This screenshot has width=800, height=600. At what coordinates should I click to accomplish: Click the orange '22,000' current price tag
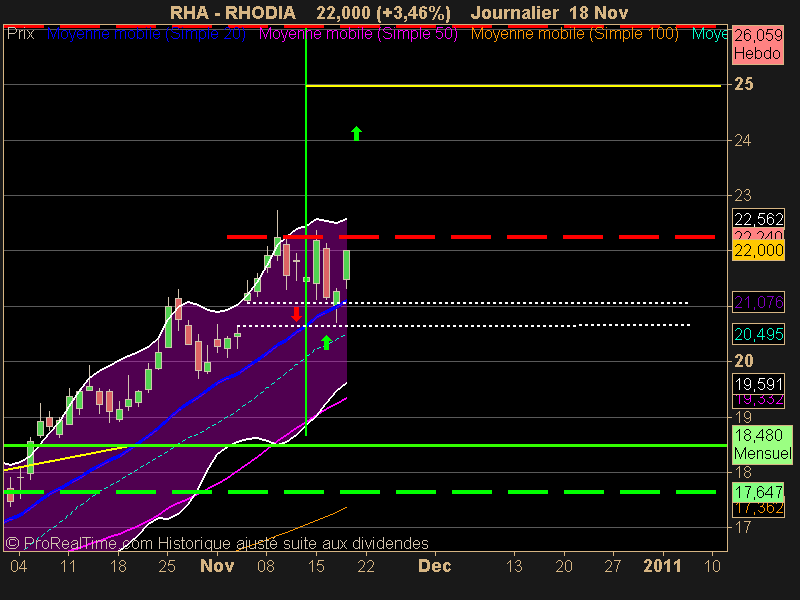pos(758,251)
